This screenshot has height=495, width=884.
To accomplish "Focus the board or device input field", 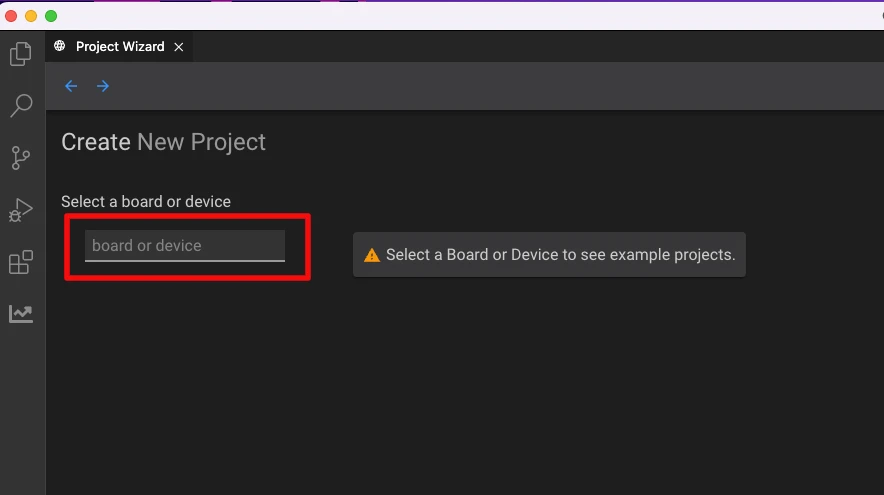I will pyautogui.click(x=185, y=246).
